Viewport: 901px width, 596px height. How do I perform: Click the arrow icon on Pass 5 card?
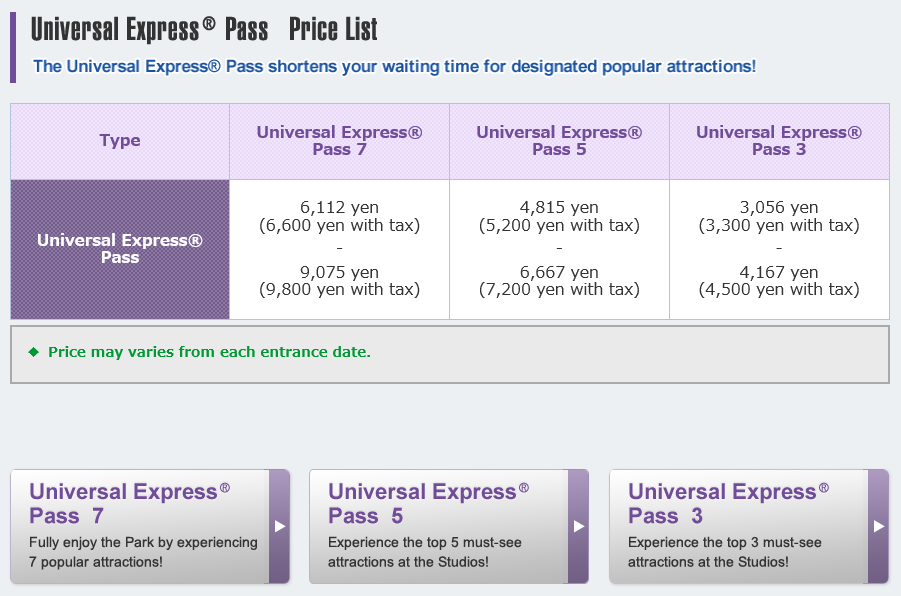pyautogui.click(x=579, y=526)
